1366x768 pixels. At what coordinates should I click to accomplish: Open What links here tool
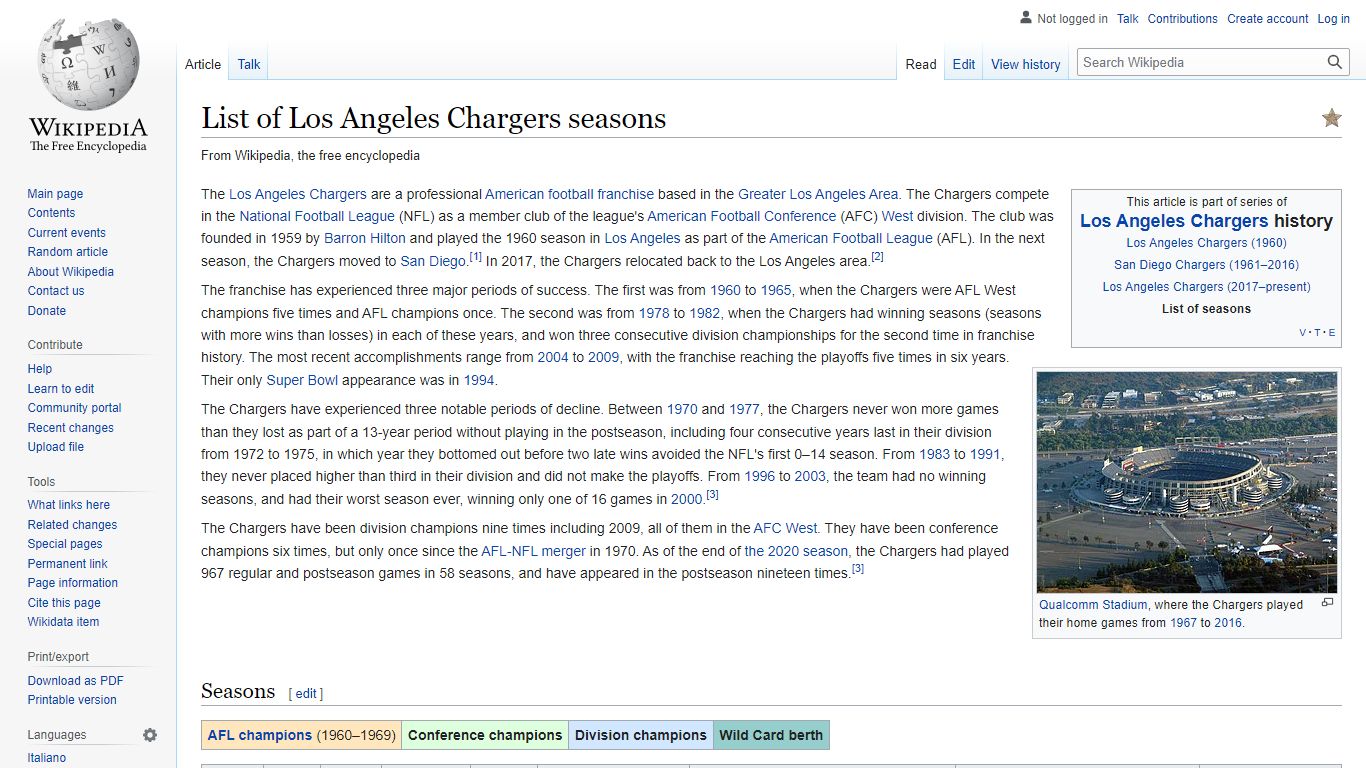click(x=68, y=505)
